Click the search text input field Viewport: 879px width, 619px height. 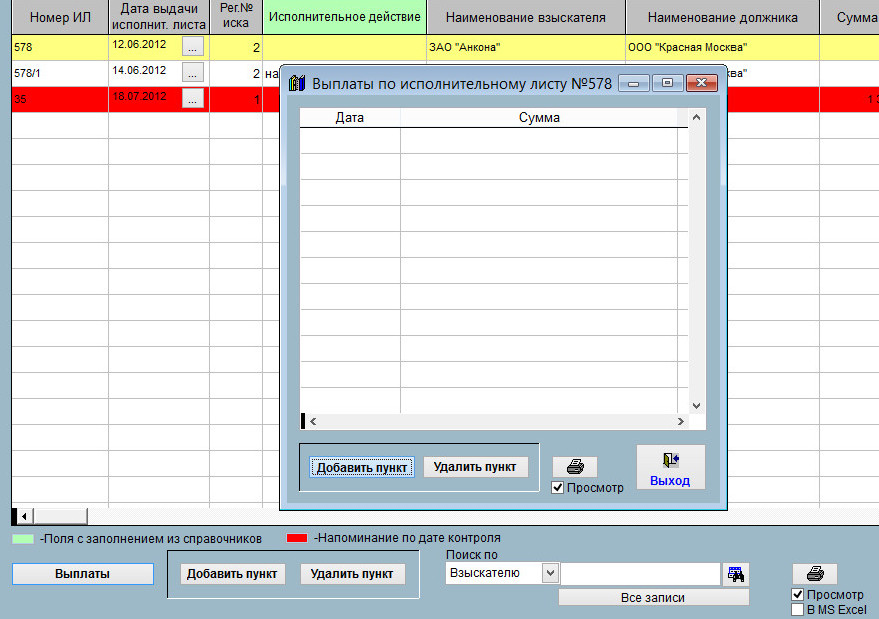[x=640, y=574]
